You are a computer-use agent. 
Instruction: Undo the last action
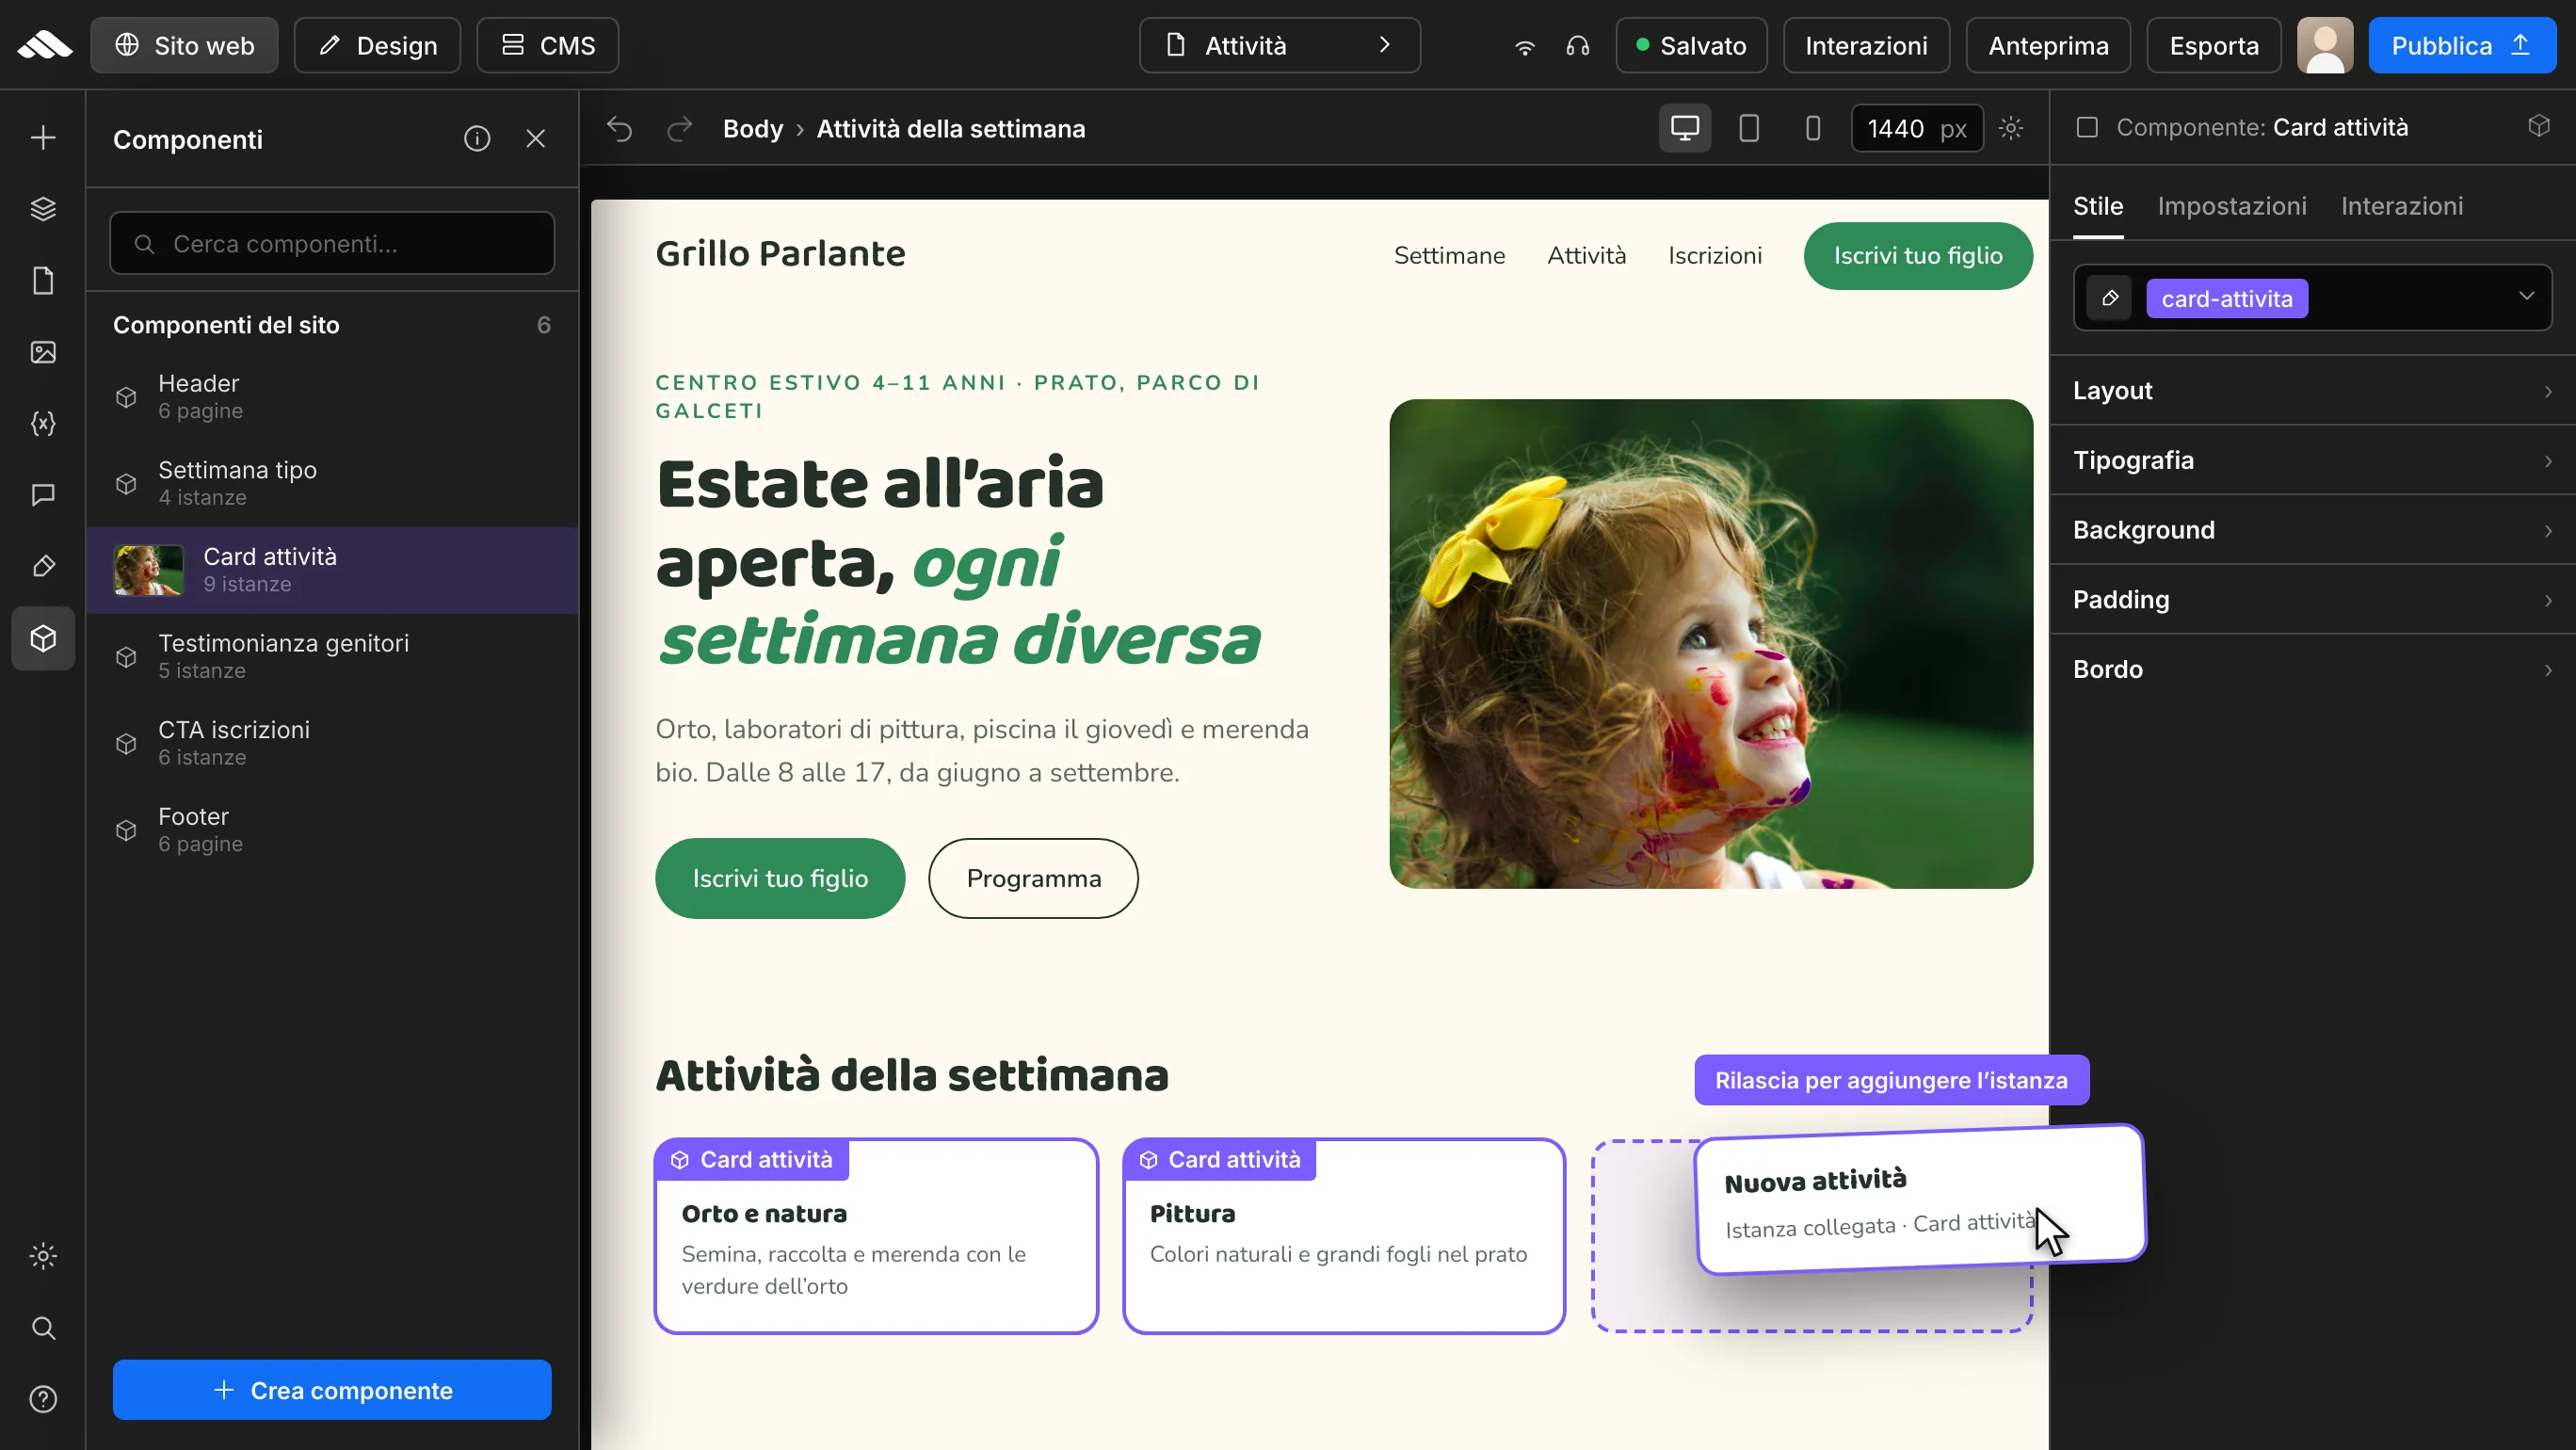pos(620,129)
